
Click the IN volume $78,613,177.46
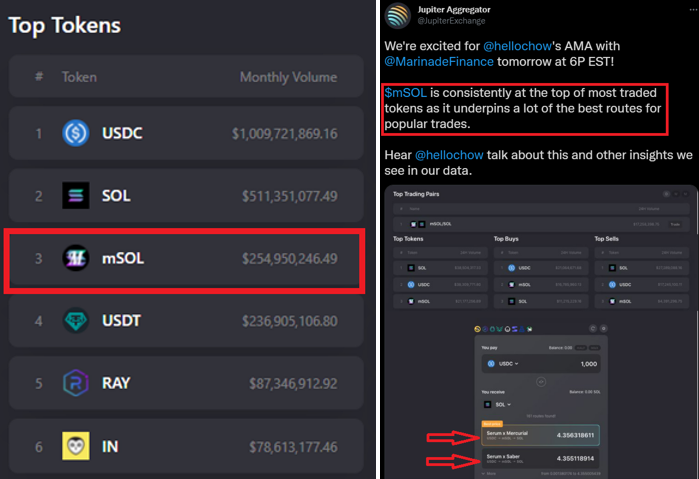[293, 446]
